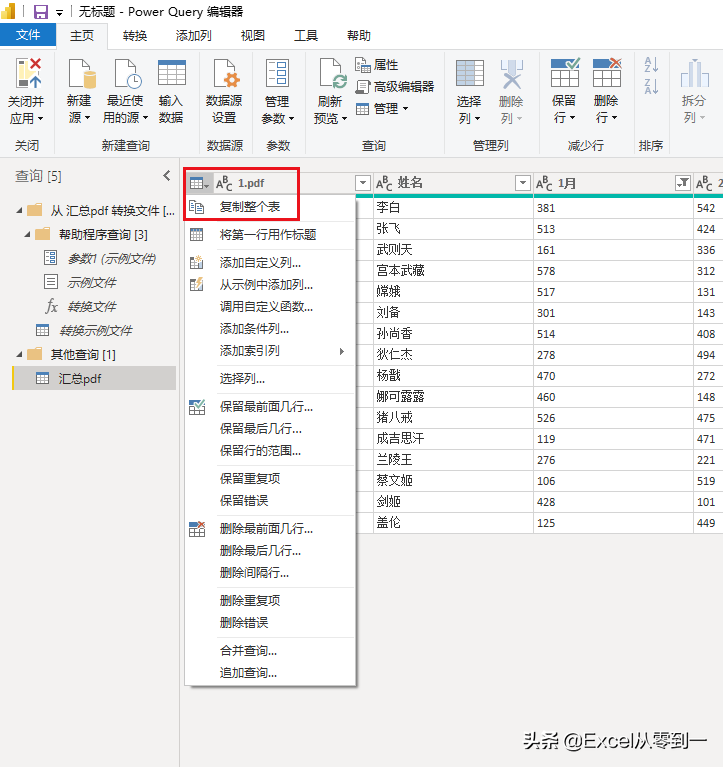The width and height of the screenshot is (723, 767).
Task: Expand the 管理 dropdown in query group
Action: (382, 109)
